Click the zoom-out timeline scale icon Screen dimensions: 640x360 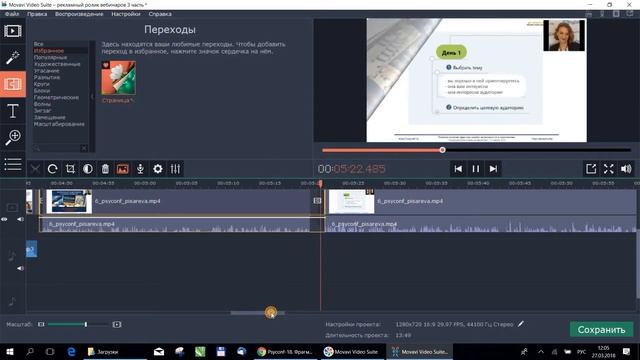tap(41, 324)
